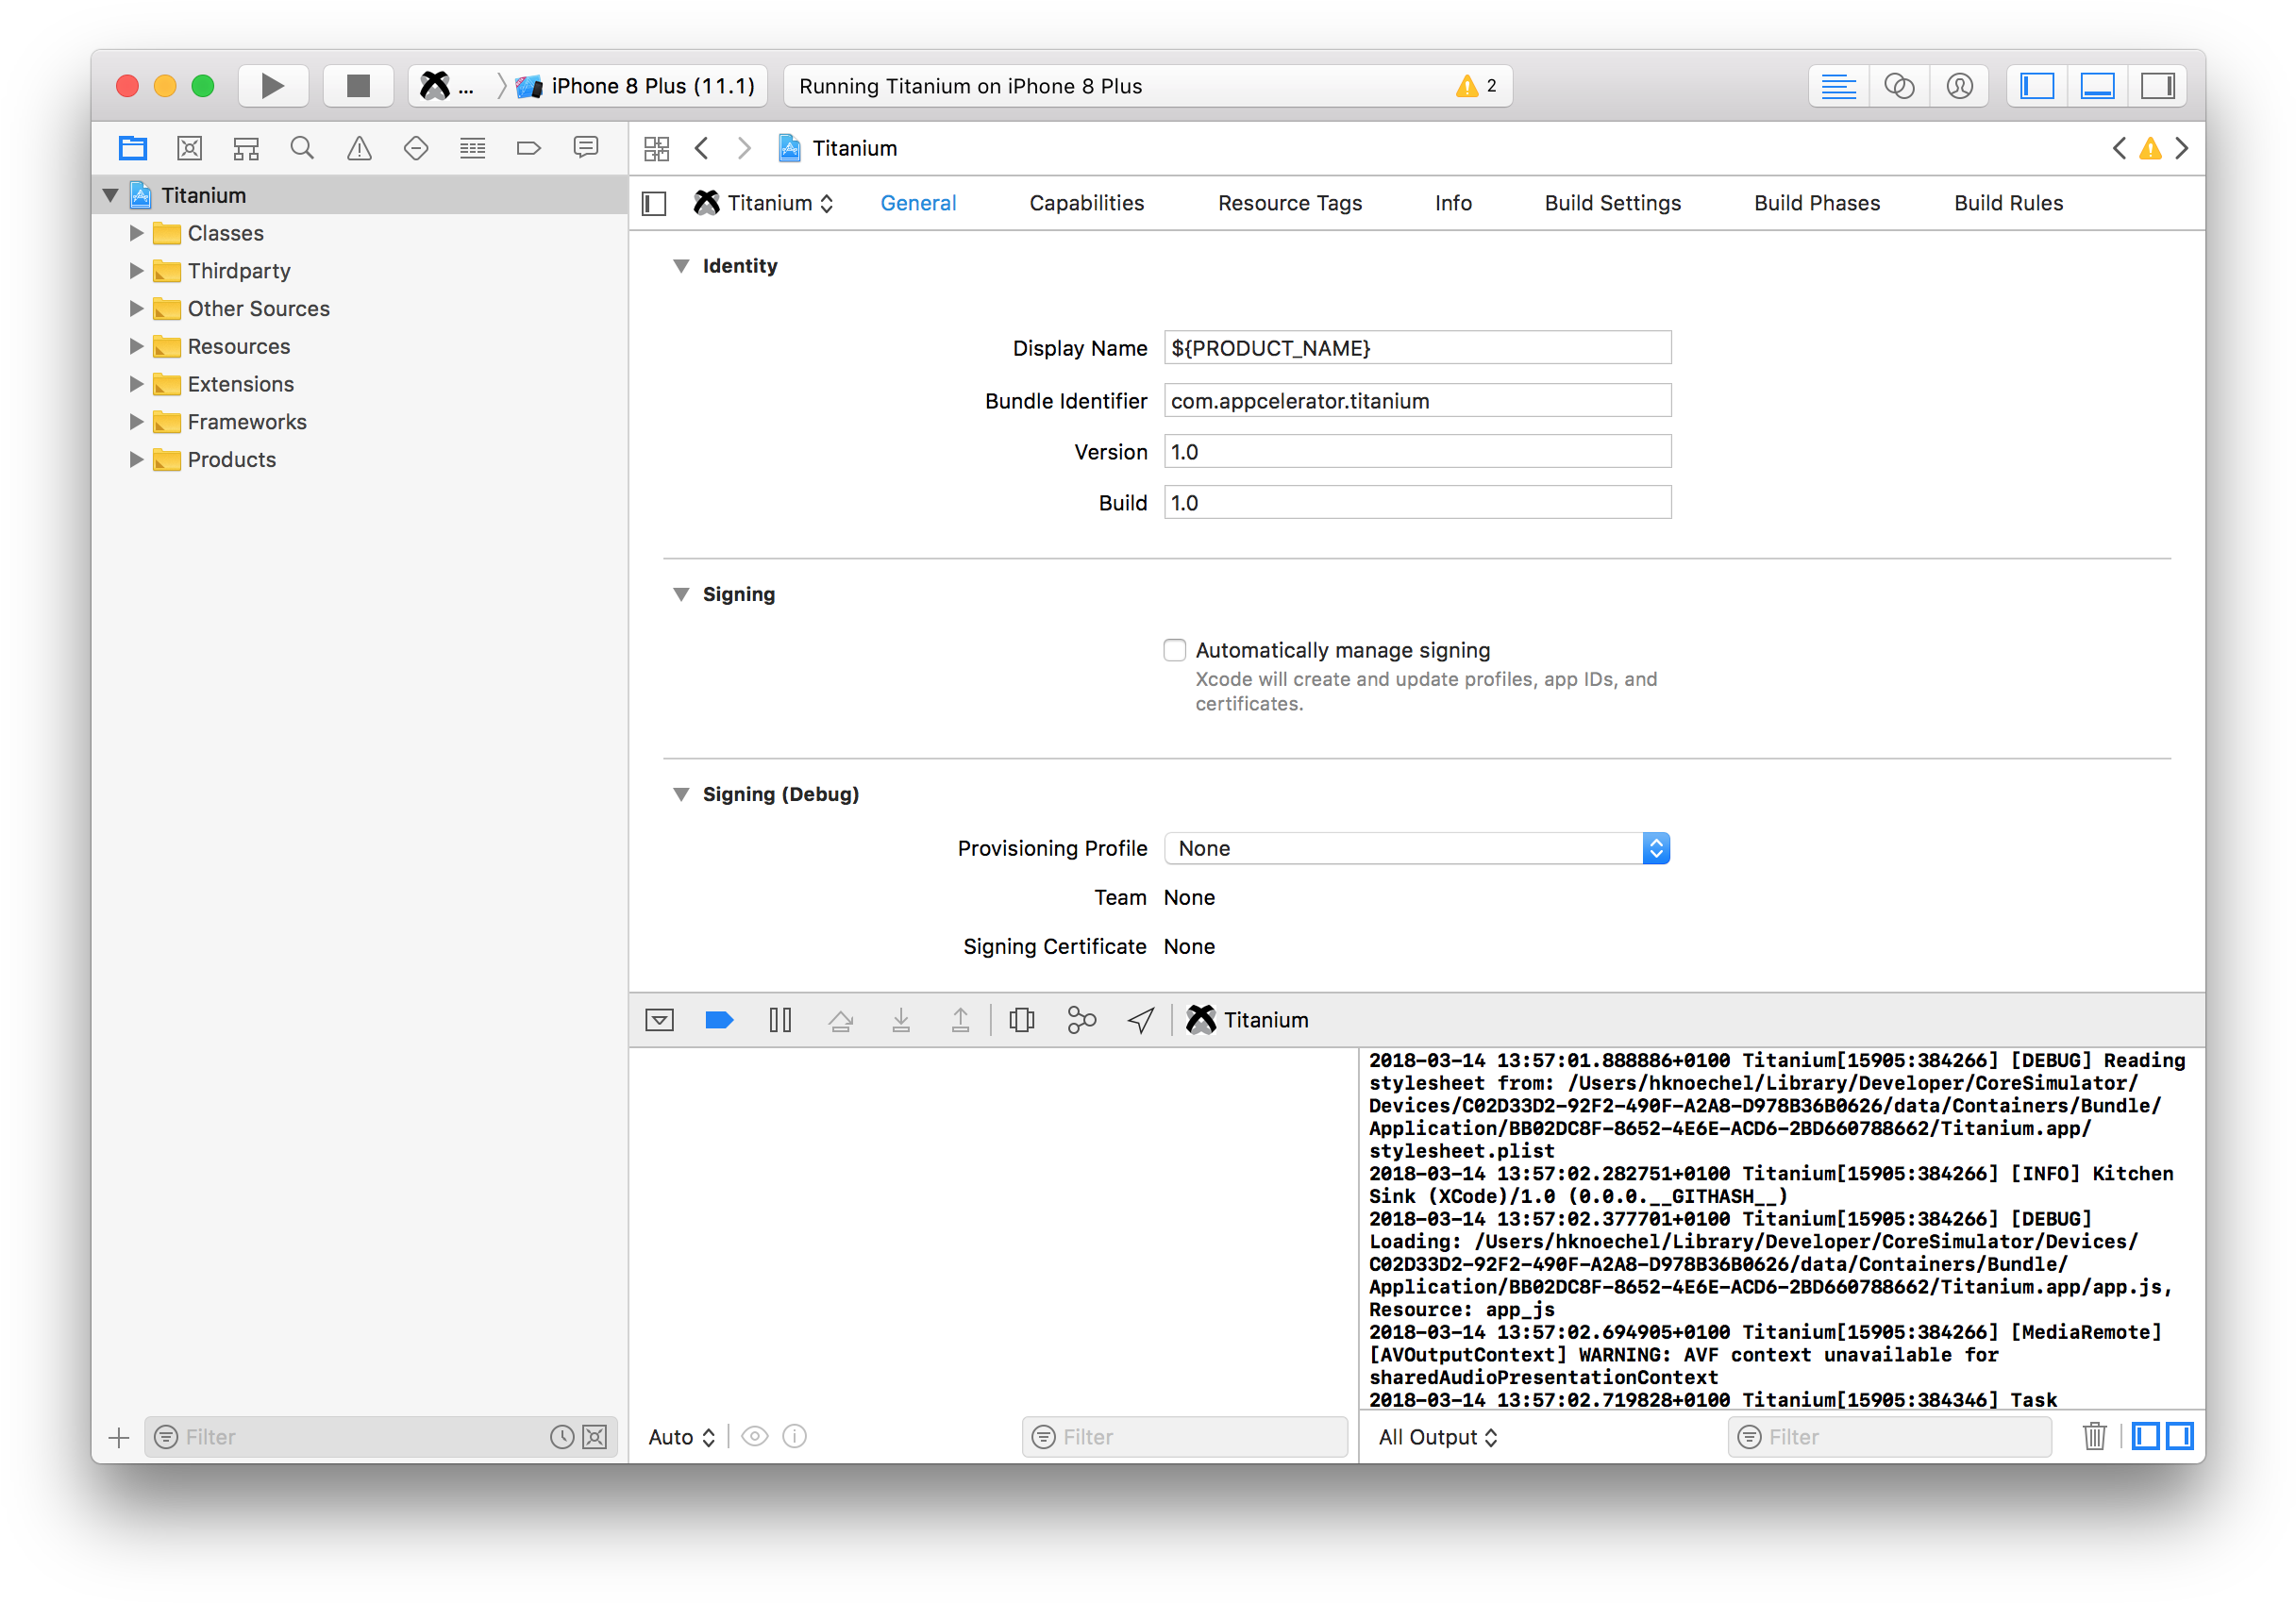Click the Display Name field
Viewport: 2296px width, 1603px height.
(x=1417, y=348)
